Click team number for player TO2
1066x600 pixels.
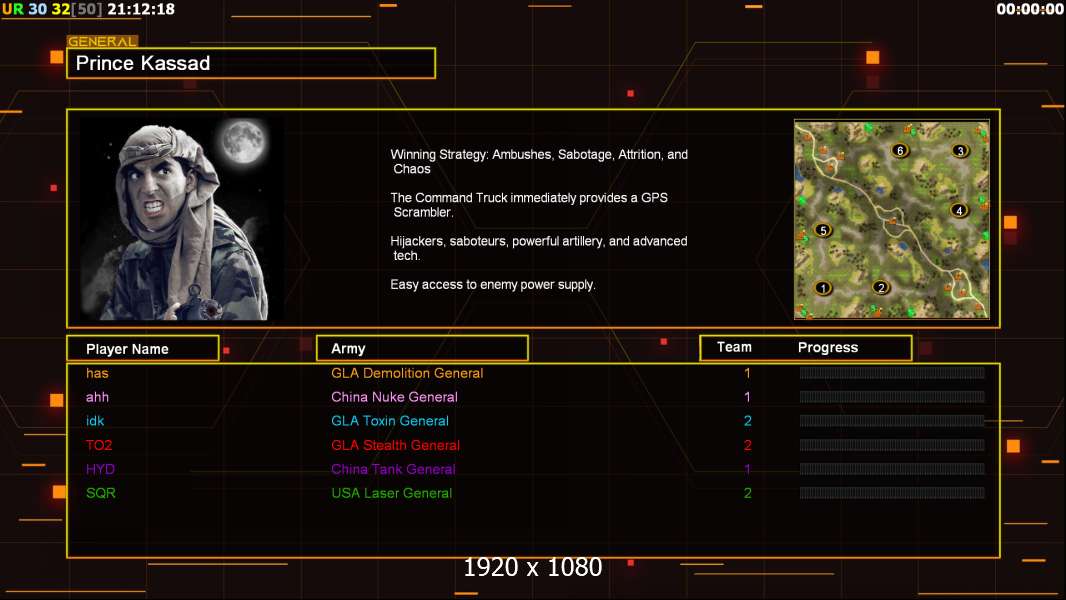point(747,445)
